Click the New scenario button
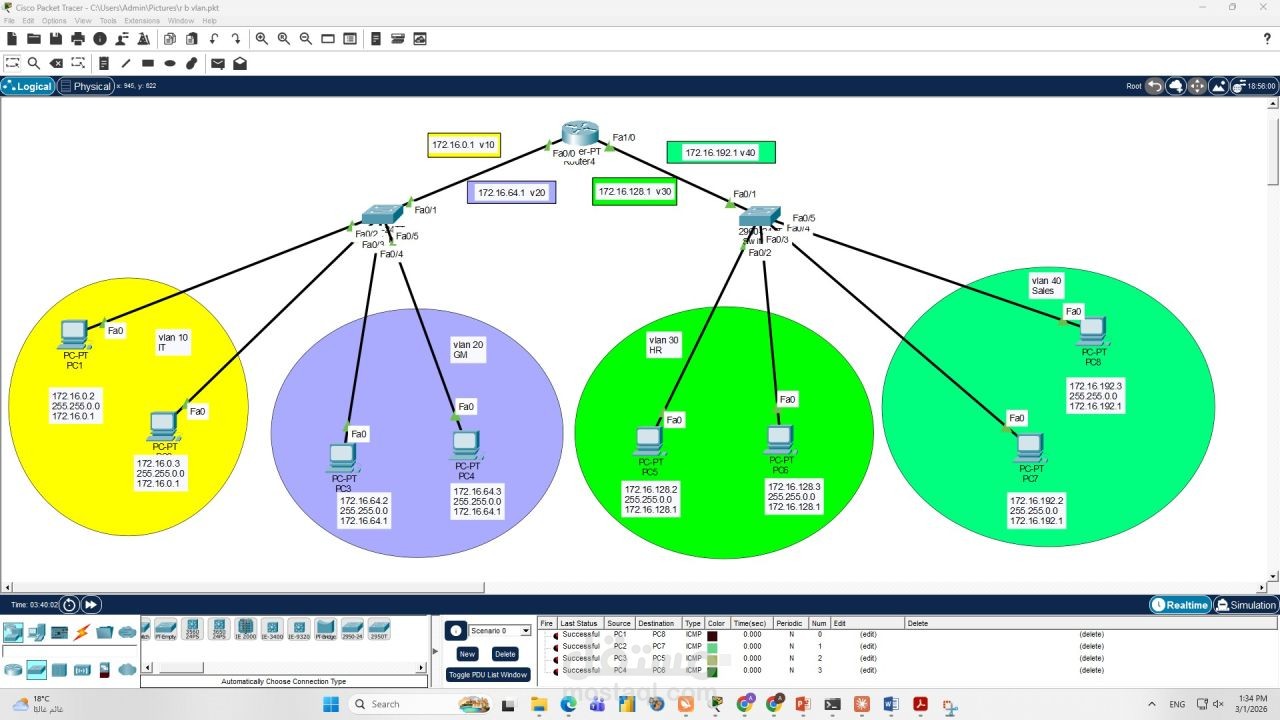 pos(467,654)
